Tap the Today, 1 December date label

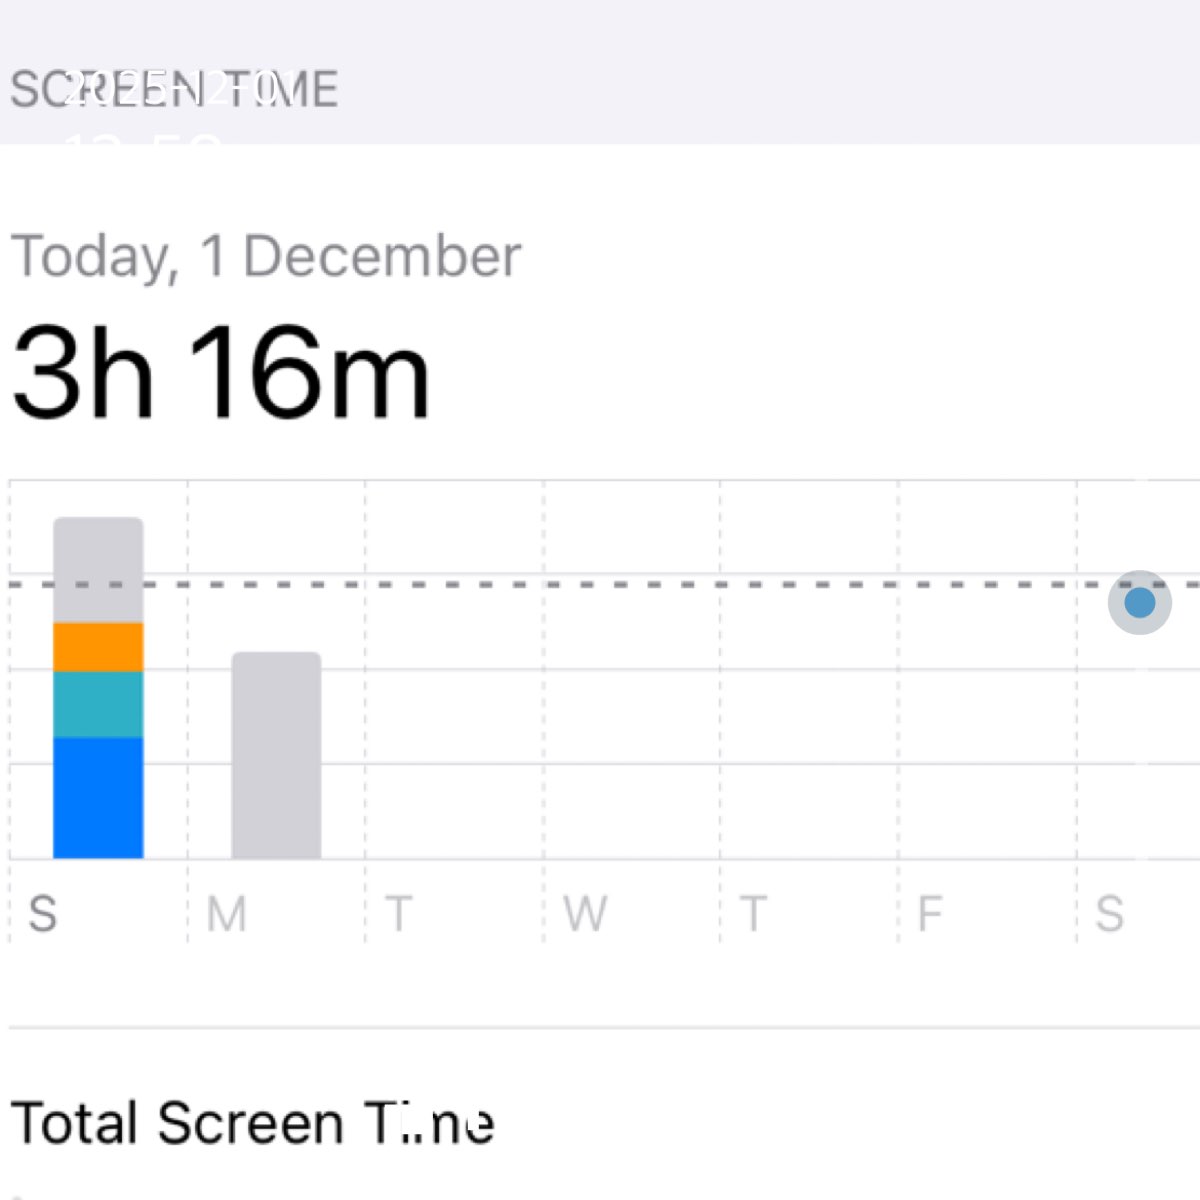265,256
